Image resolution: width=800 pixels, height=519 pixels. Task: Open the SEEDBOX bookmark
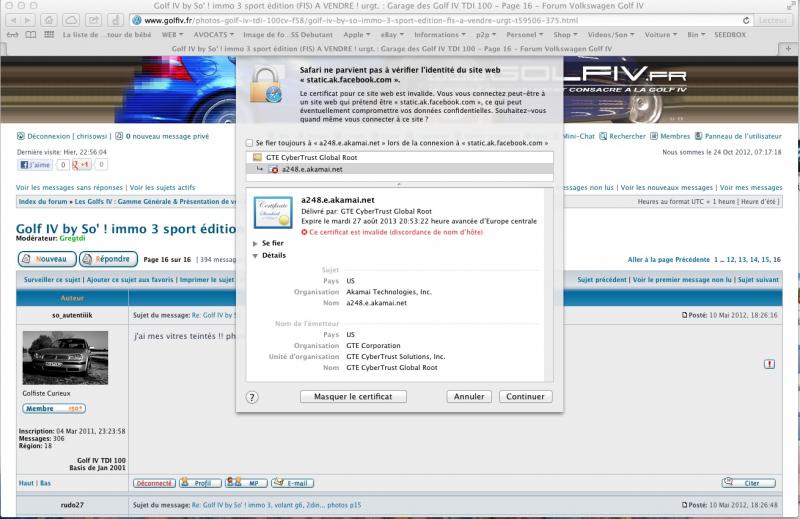[730, 35]
